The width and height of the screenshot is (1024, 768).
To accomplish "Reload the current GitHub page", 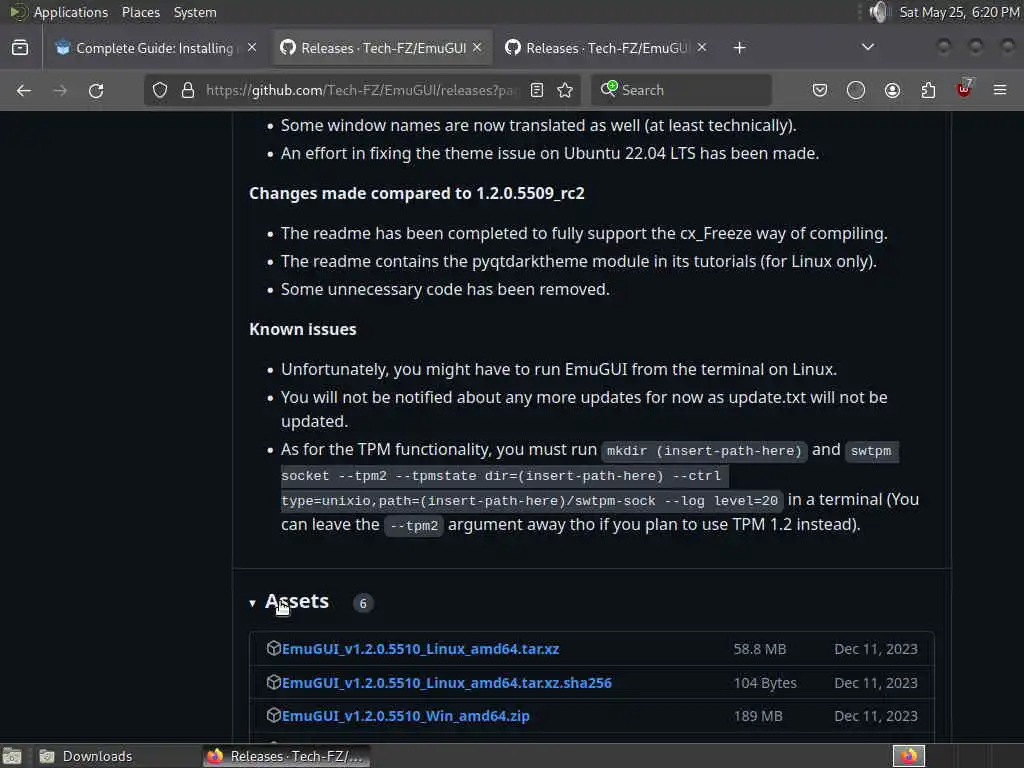I will [x=96, y=90].
